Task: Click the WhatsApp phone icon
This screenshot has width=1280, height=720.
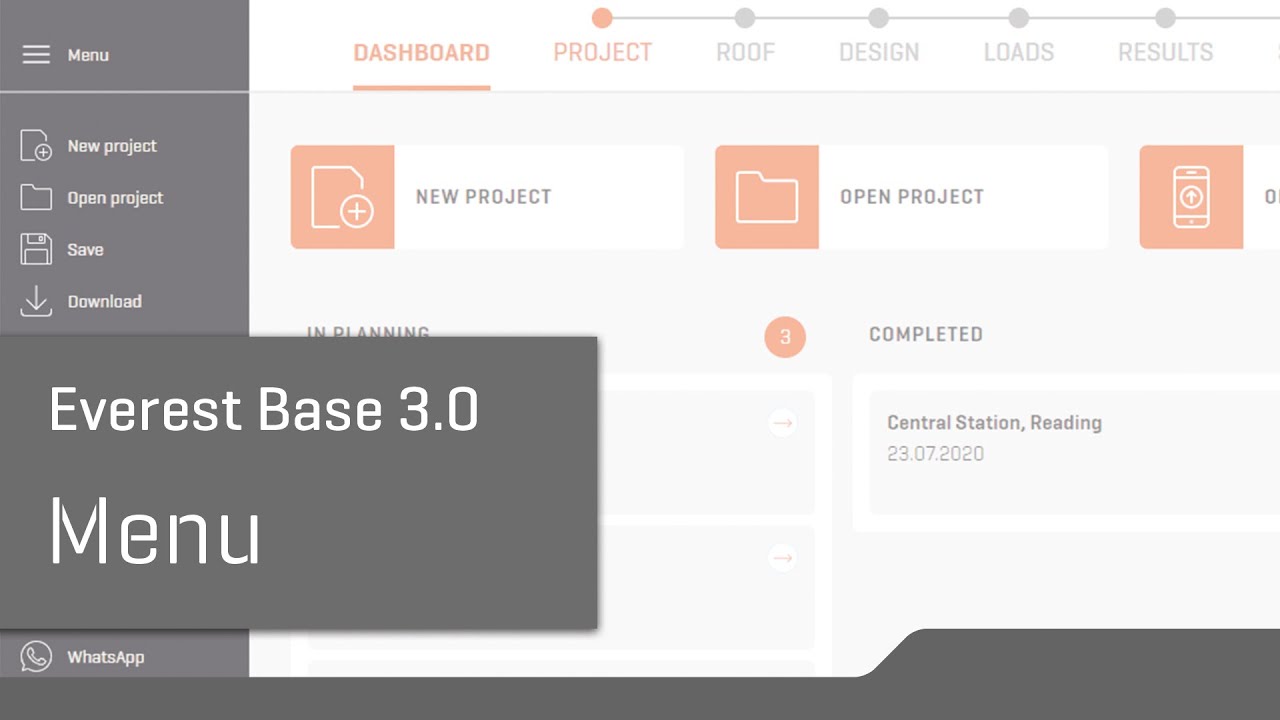Action: 36,657
